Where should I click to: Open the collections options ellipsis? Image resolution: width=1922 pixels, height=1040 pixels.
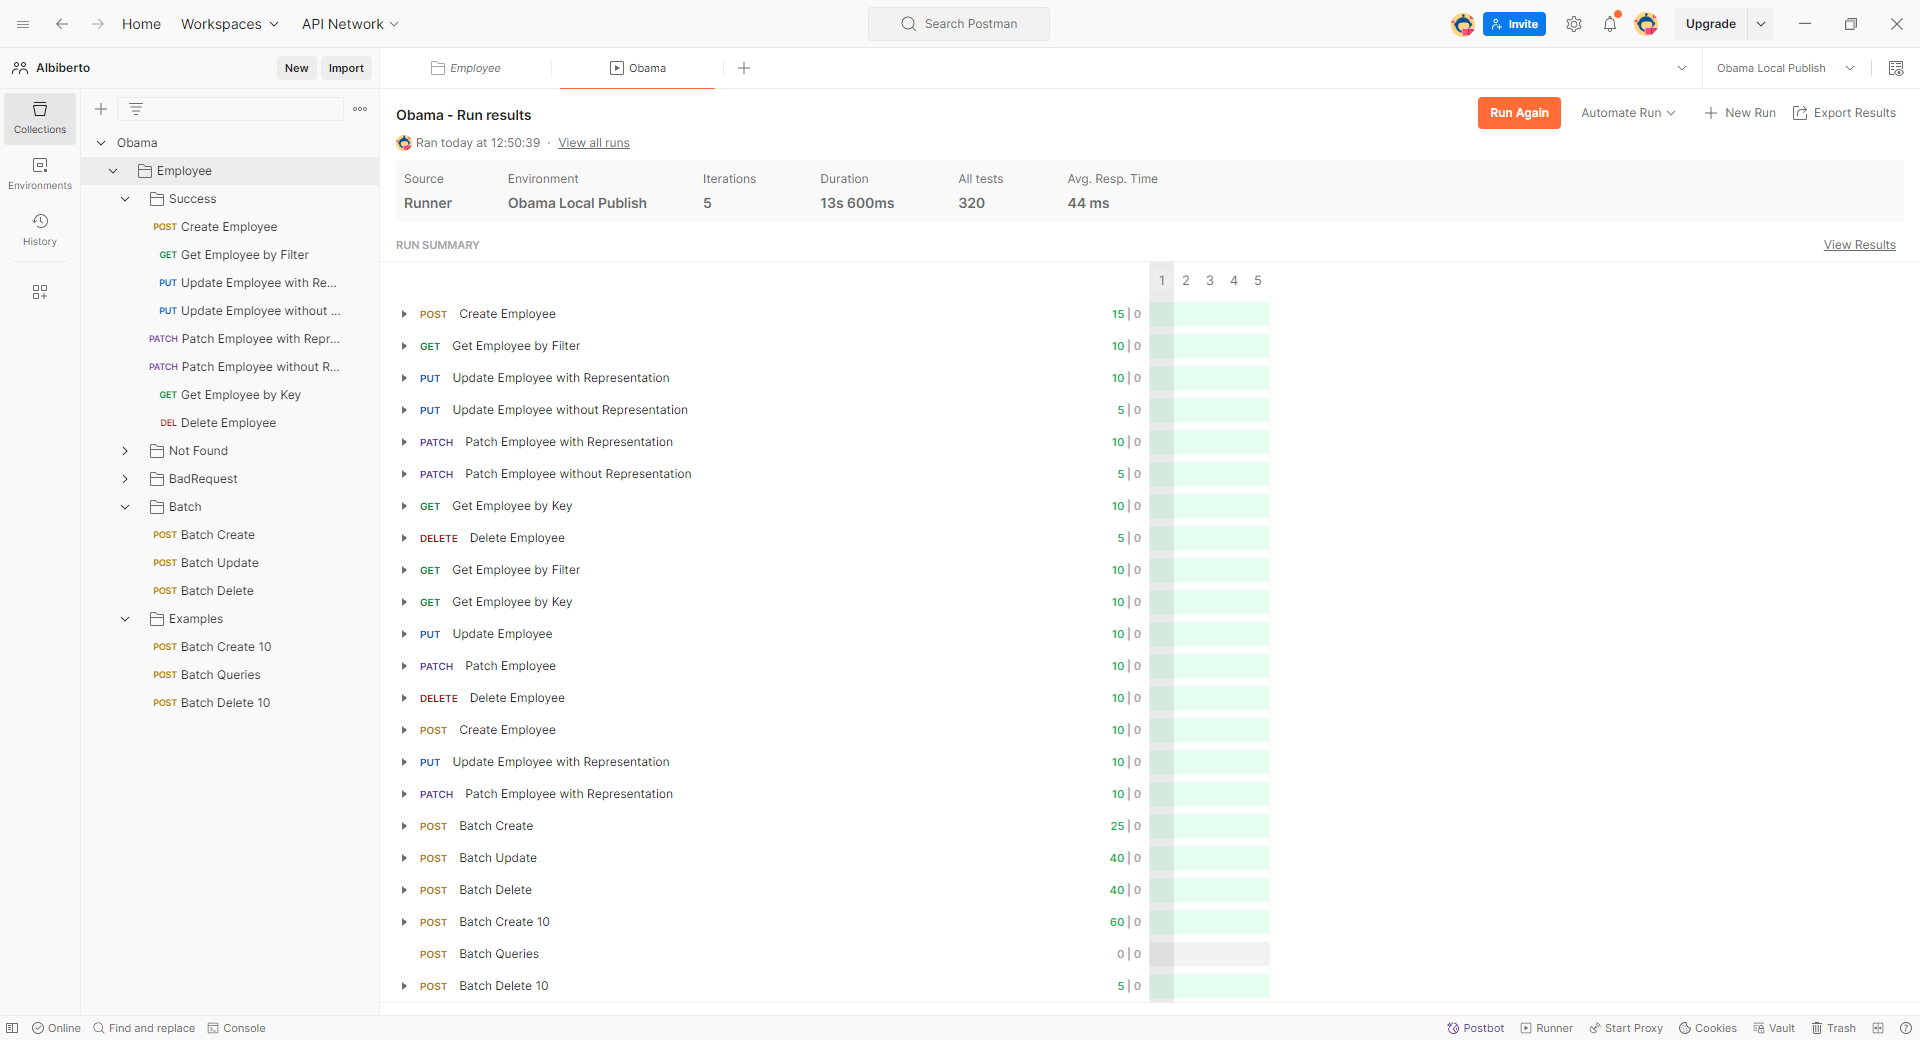pos(360,109)
